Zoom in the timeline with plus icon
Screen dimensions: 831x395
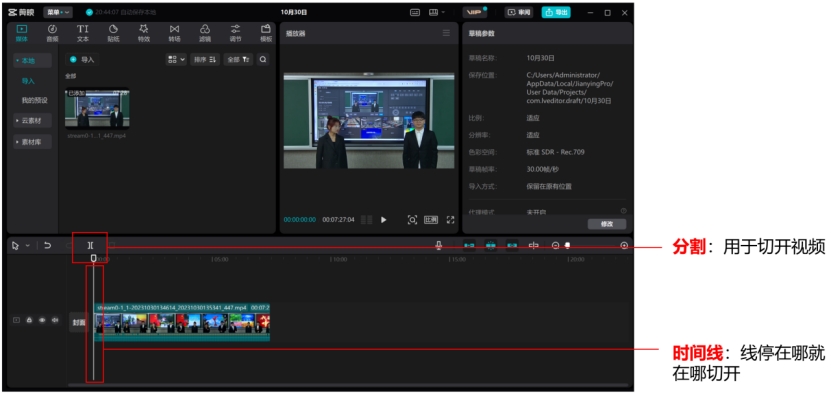click(x=624, y=245)
